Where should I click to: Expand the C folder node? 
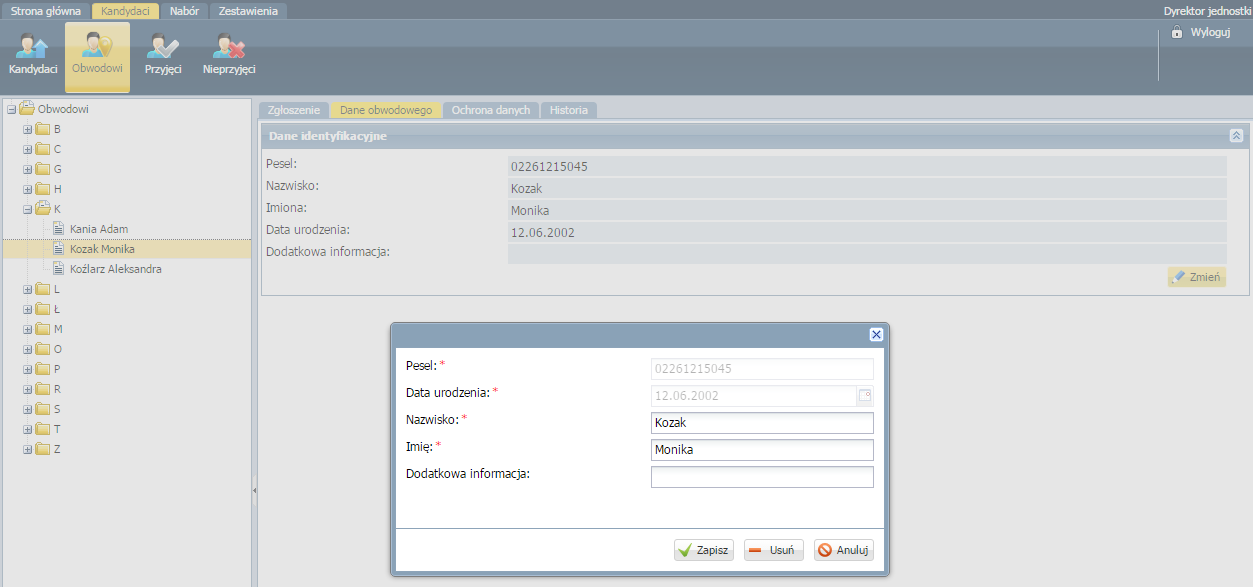28,149
